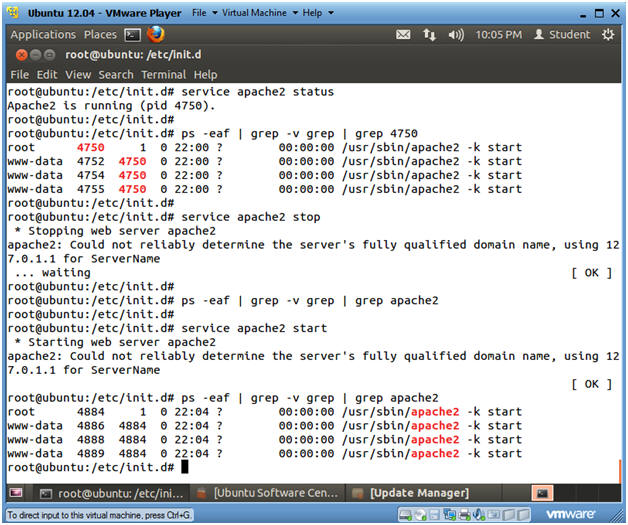Viewport: 628px width, 525px height.
Task: Open the Virtual Machine dropdown menu
Action: 260,13
